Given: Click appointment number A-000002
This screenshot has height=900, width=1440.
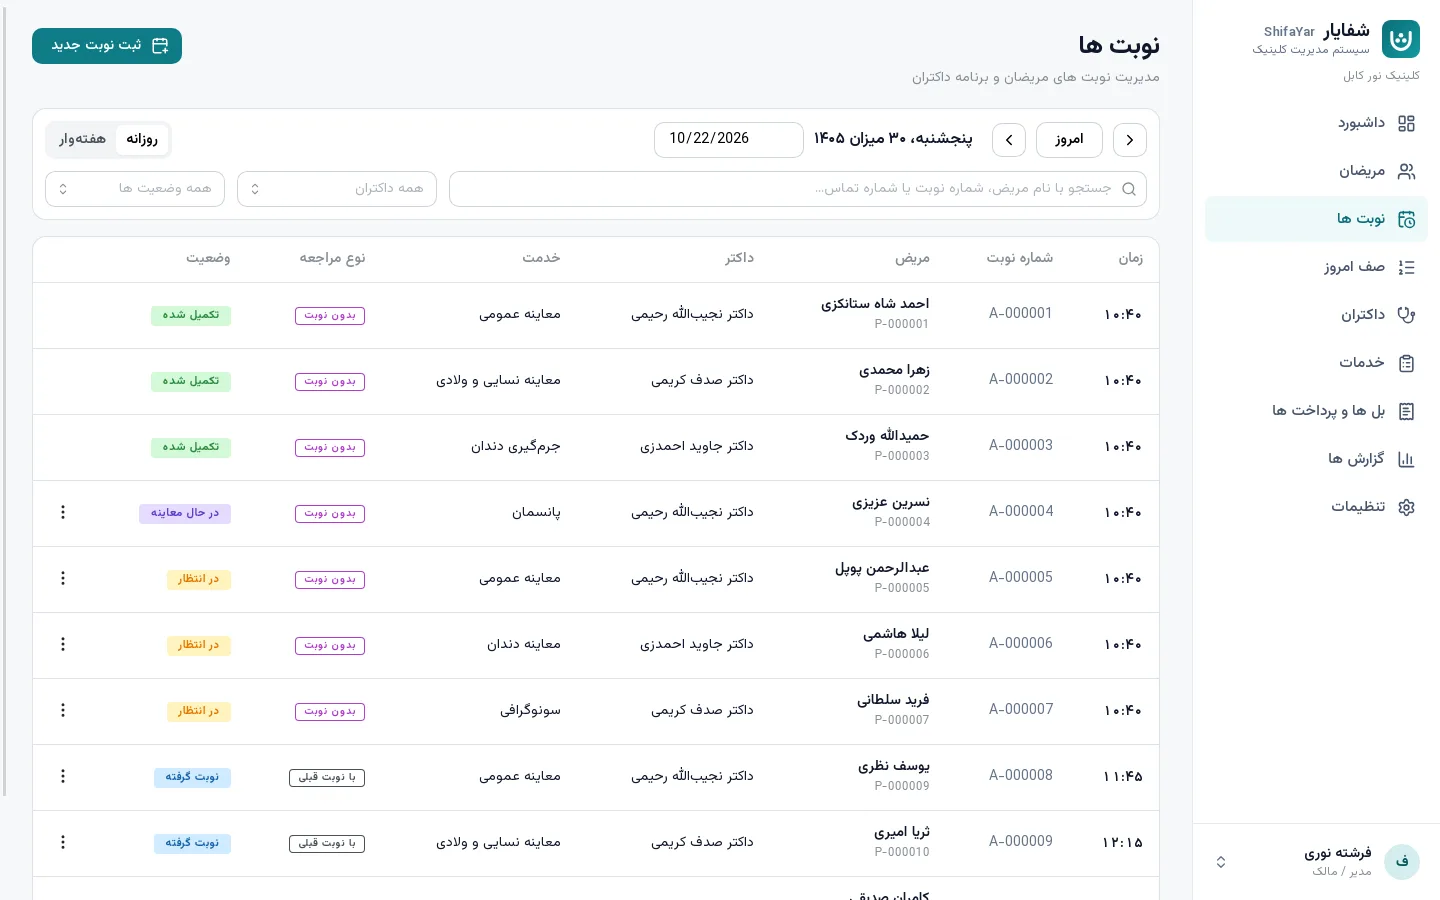Looking at the screenshot, I should (x=1021, y=380).
